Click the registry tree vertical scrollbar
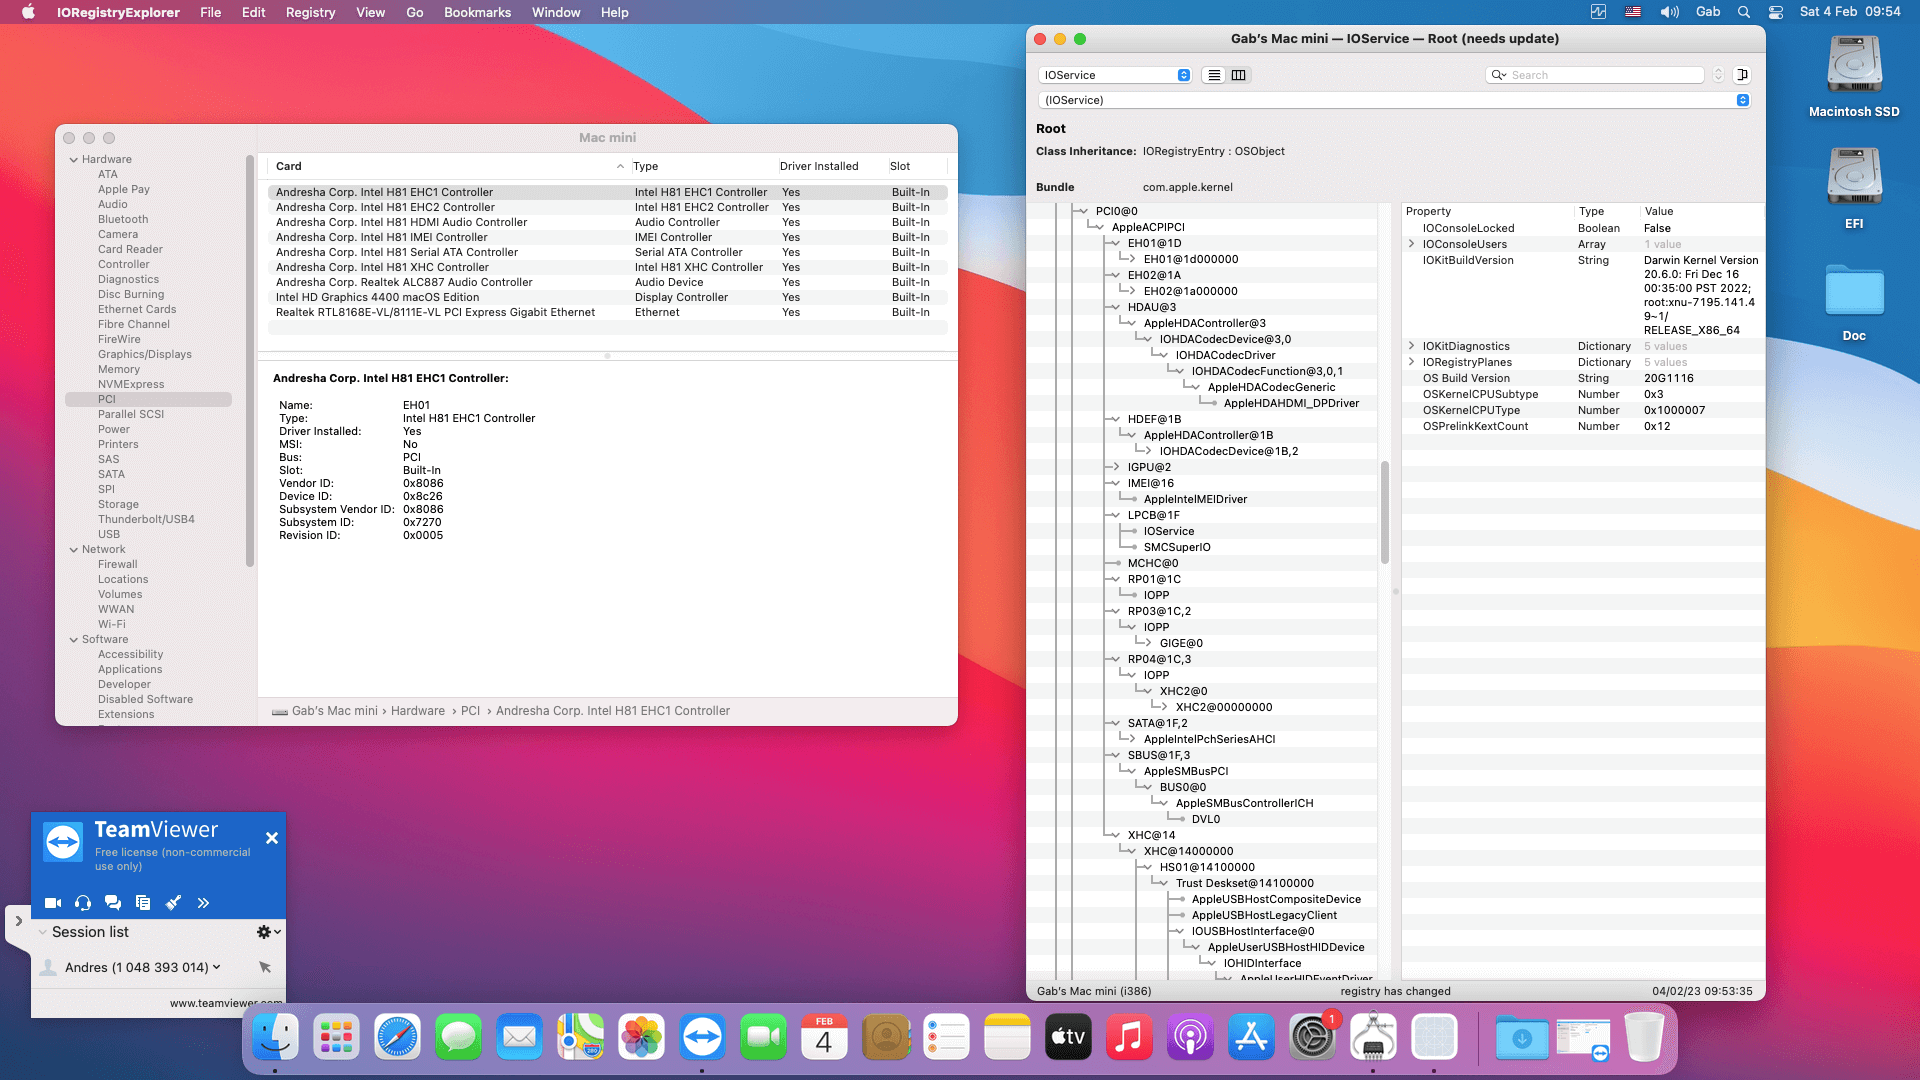The height and width of the screenshot is (1080, 1920). (x=1385, y=512)
